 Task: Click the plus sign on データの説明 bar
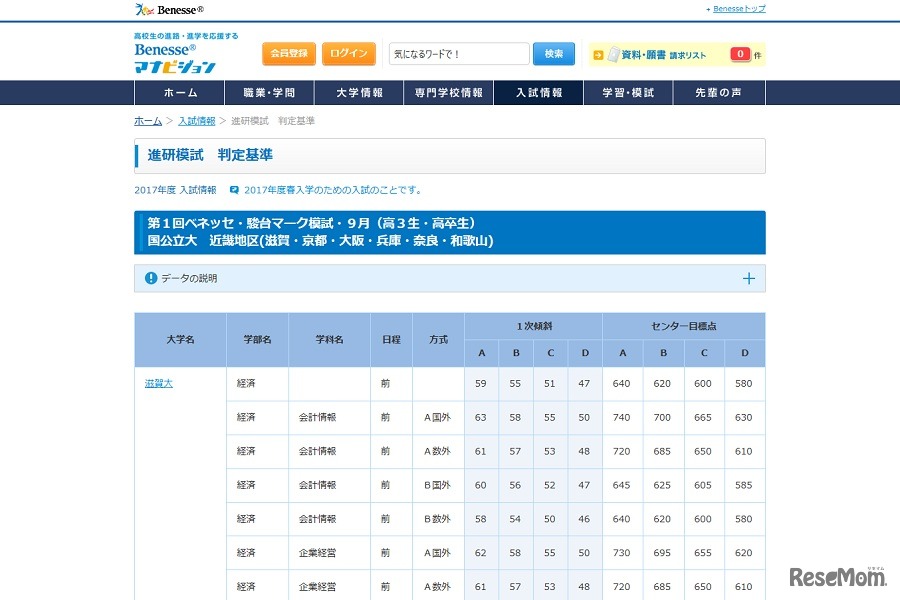[749, 279]
